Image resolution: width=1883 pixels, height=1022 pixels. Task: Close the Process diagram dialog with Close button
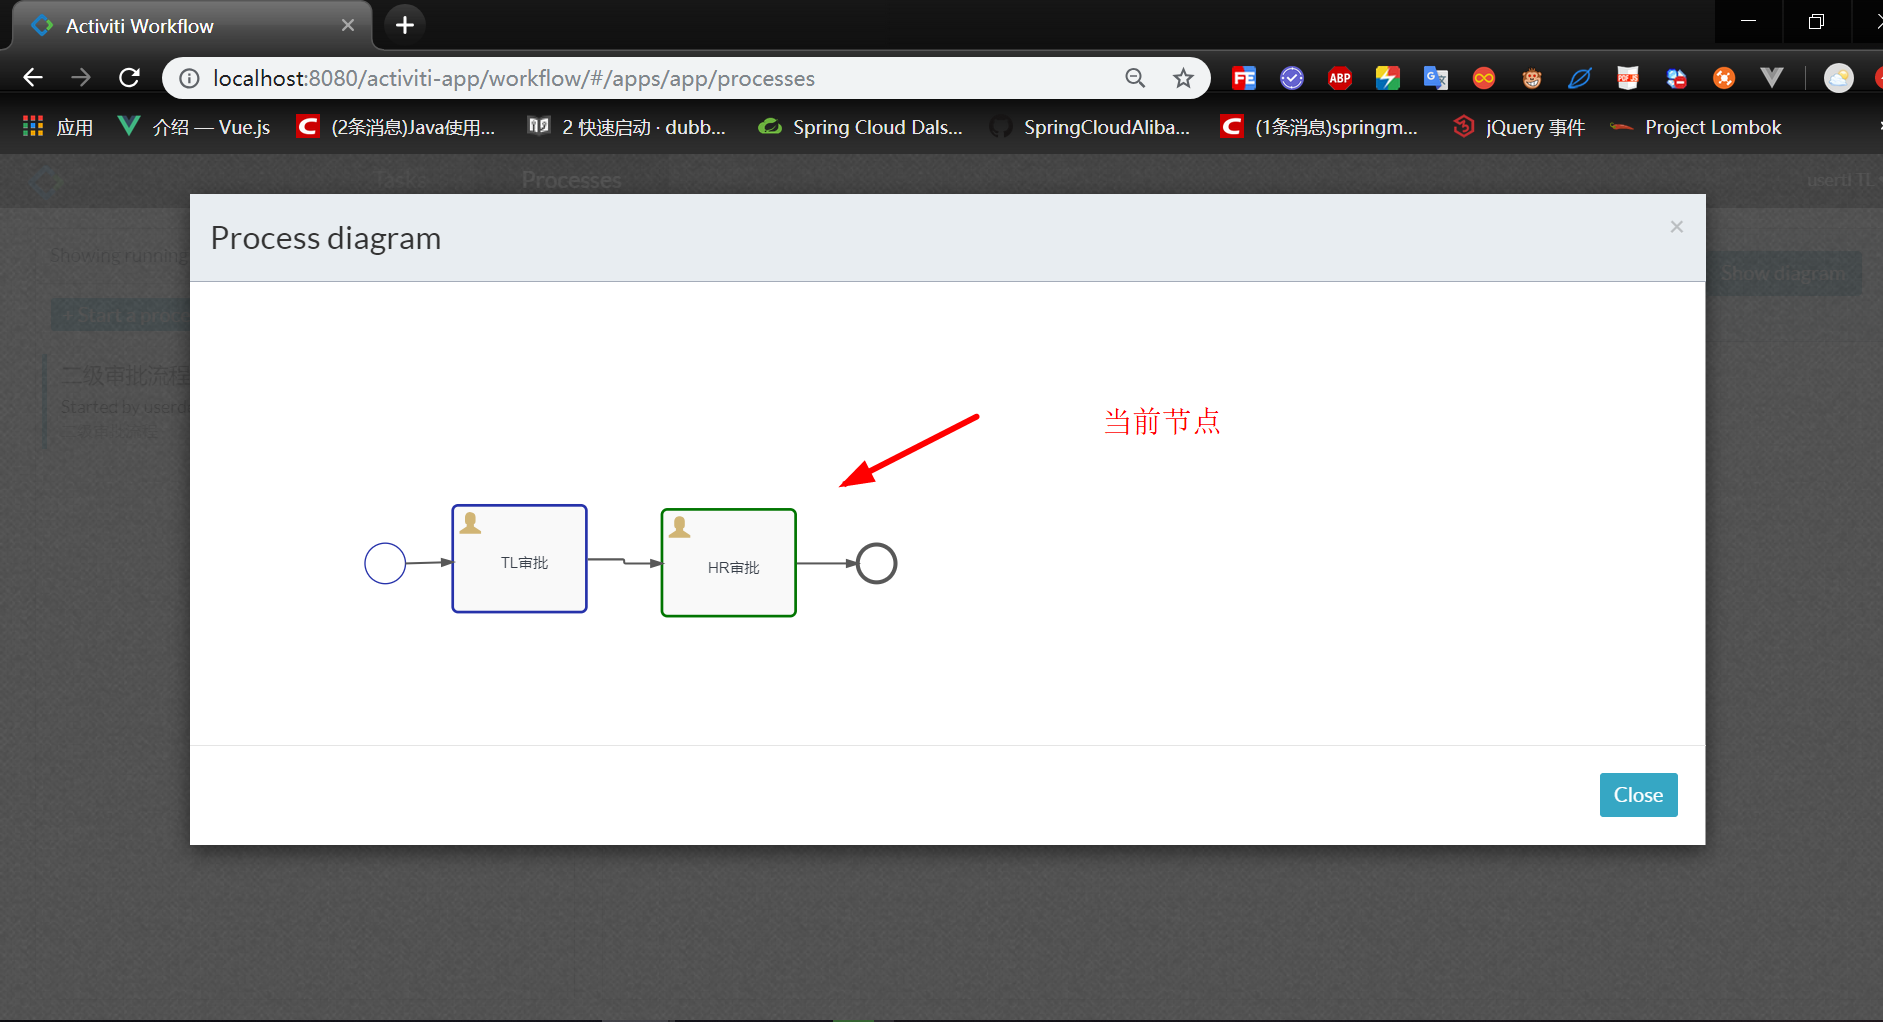pyautogui.click(x=1638, y=795)
